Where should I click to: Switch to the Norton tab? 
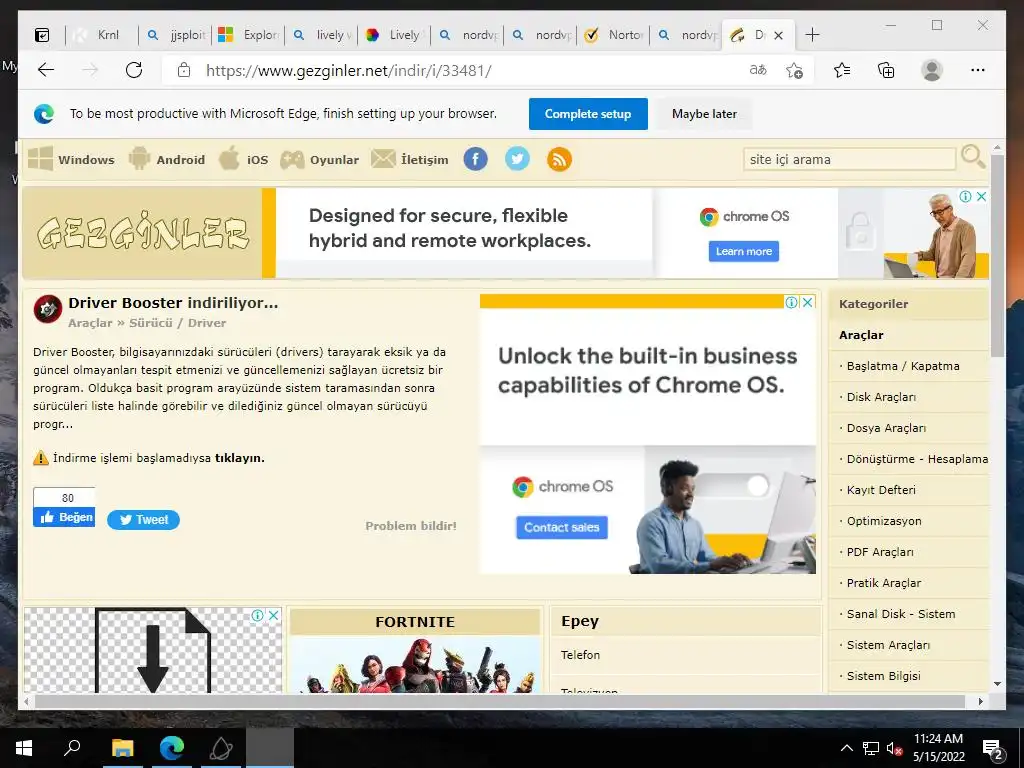coord(614,35)
